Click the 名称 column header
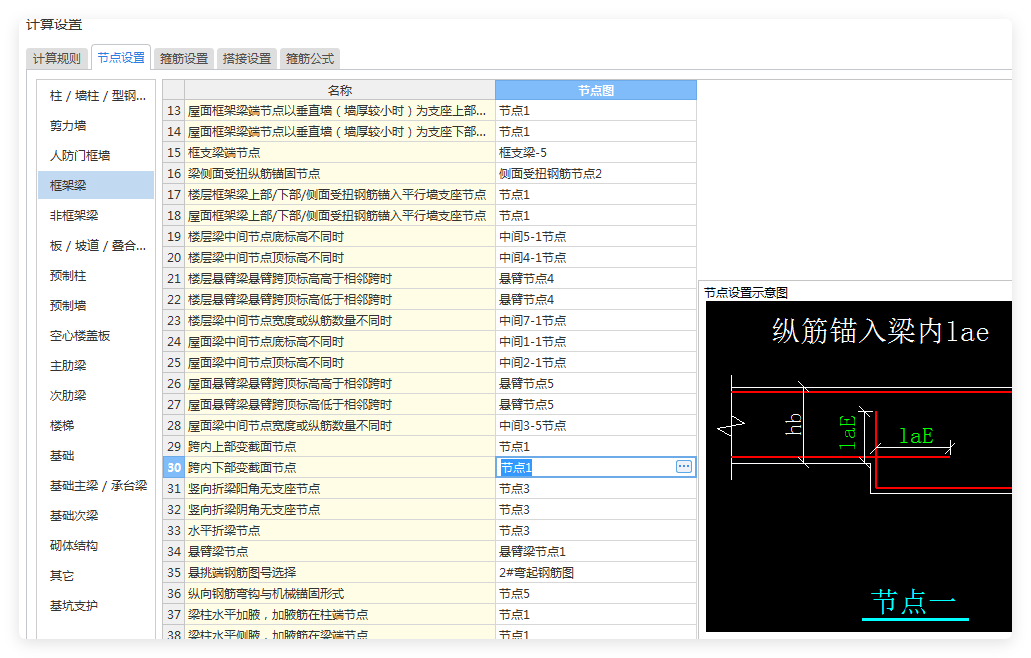 [340, 90]
